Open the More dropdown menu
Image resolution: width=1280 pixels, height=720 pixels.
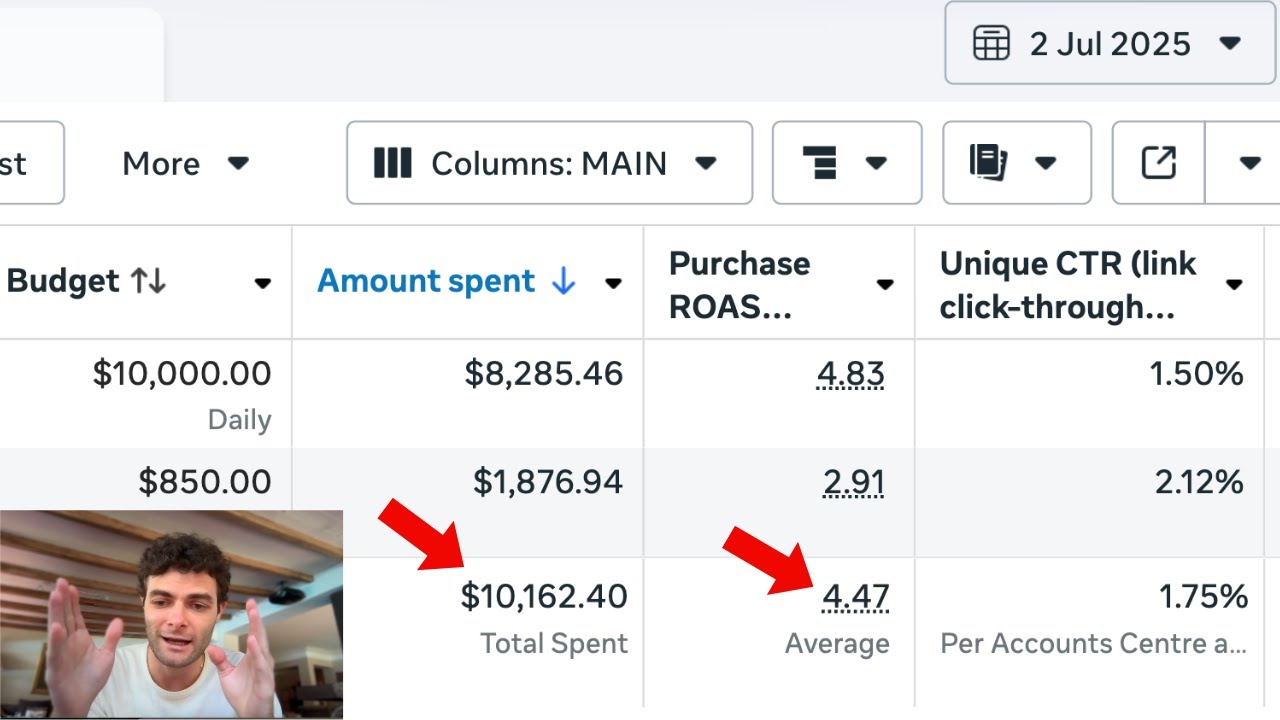185,163
